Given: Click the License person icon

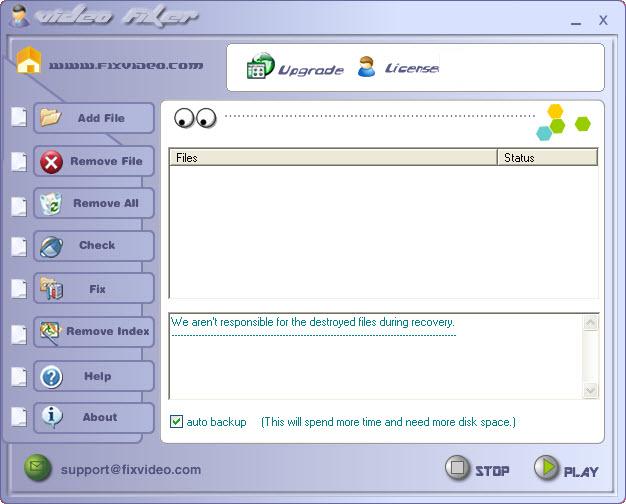Looking at the screenshot, I should pyautogui.click(x=366, y=67).
